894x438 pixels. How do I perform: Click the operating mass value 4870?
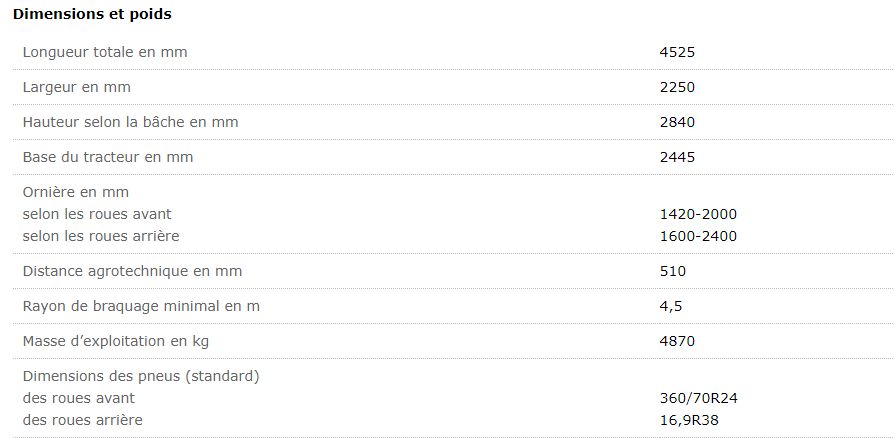point(677,341)
